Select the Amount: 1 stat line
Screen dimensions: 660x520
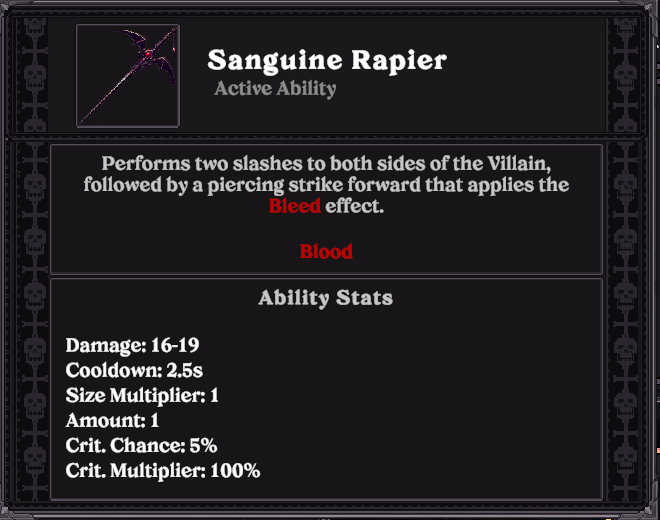click(112, 421)
